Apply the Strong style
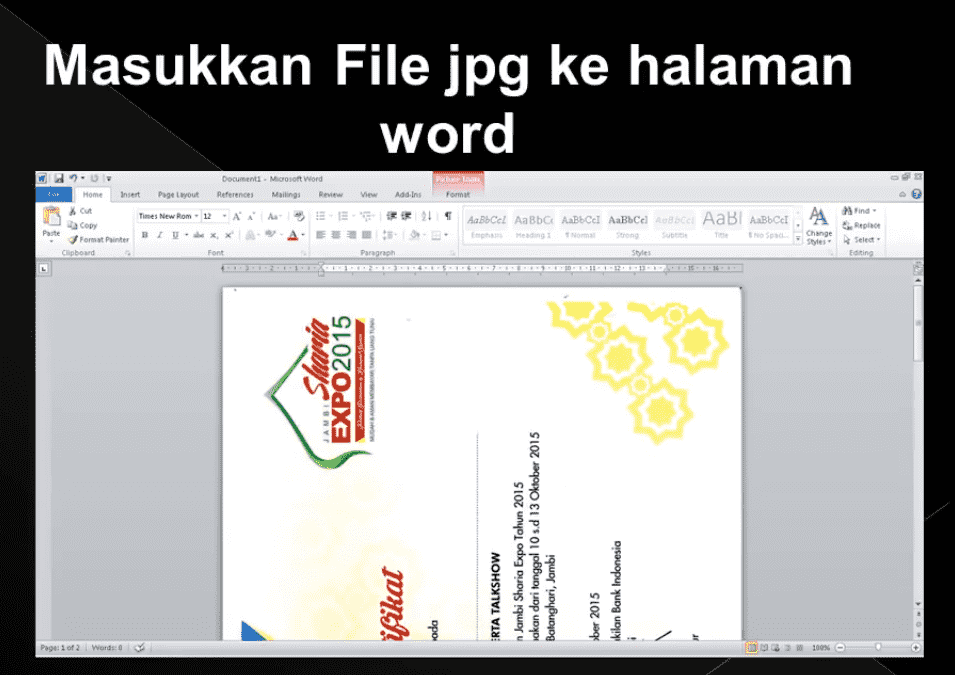Screen dimensions: 955x675 [627, 225]
